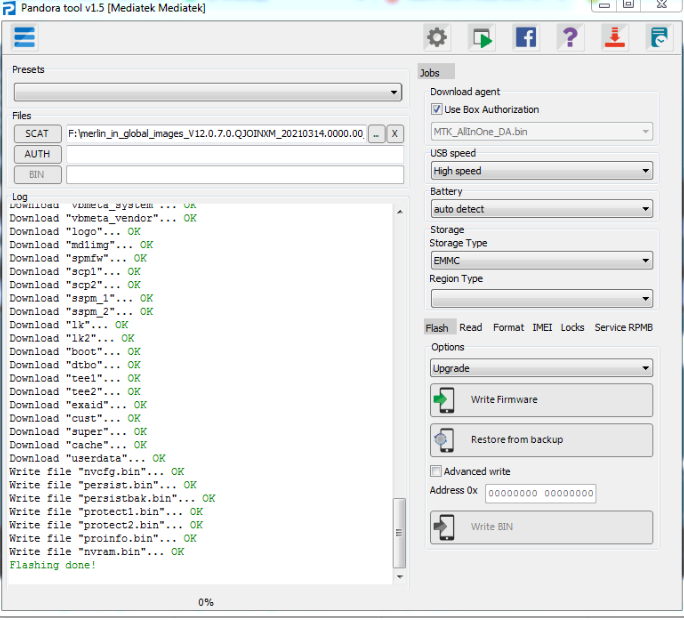Image resolution: width=684 pixels, height=620 pixels.
Task: Click the Write Firmware button
Action: 541,400
